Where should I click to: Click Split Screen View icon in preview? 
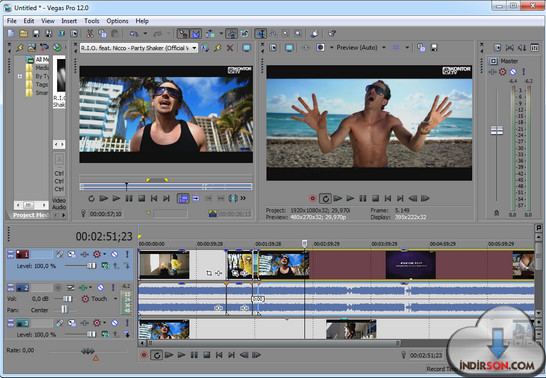(320, 47)
